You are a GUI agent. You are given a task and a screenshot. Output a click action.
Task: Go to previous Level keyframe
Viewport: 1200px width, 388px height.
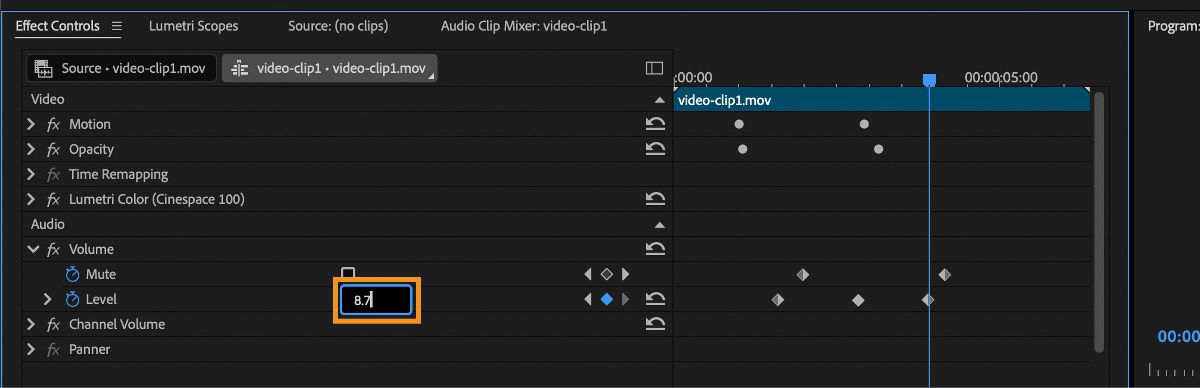[588, 299]
